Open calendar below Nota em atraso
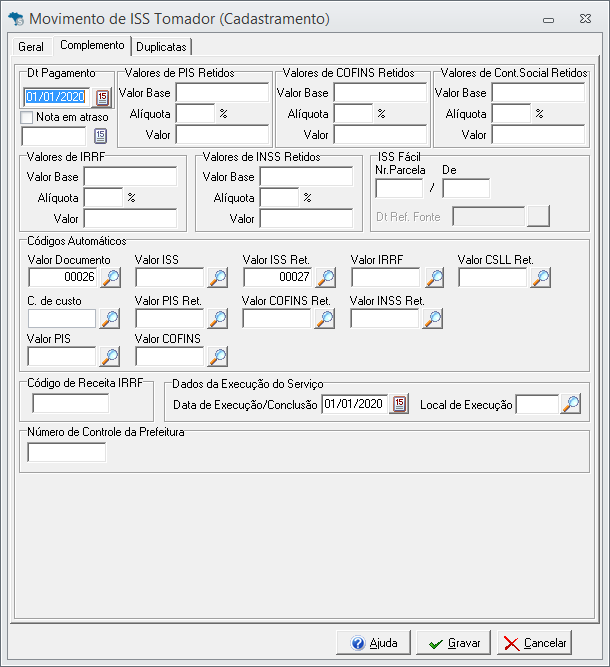The image size is (610, 667). point(100,136)
